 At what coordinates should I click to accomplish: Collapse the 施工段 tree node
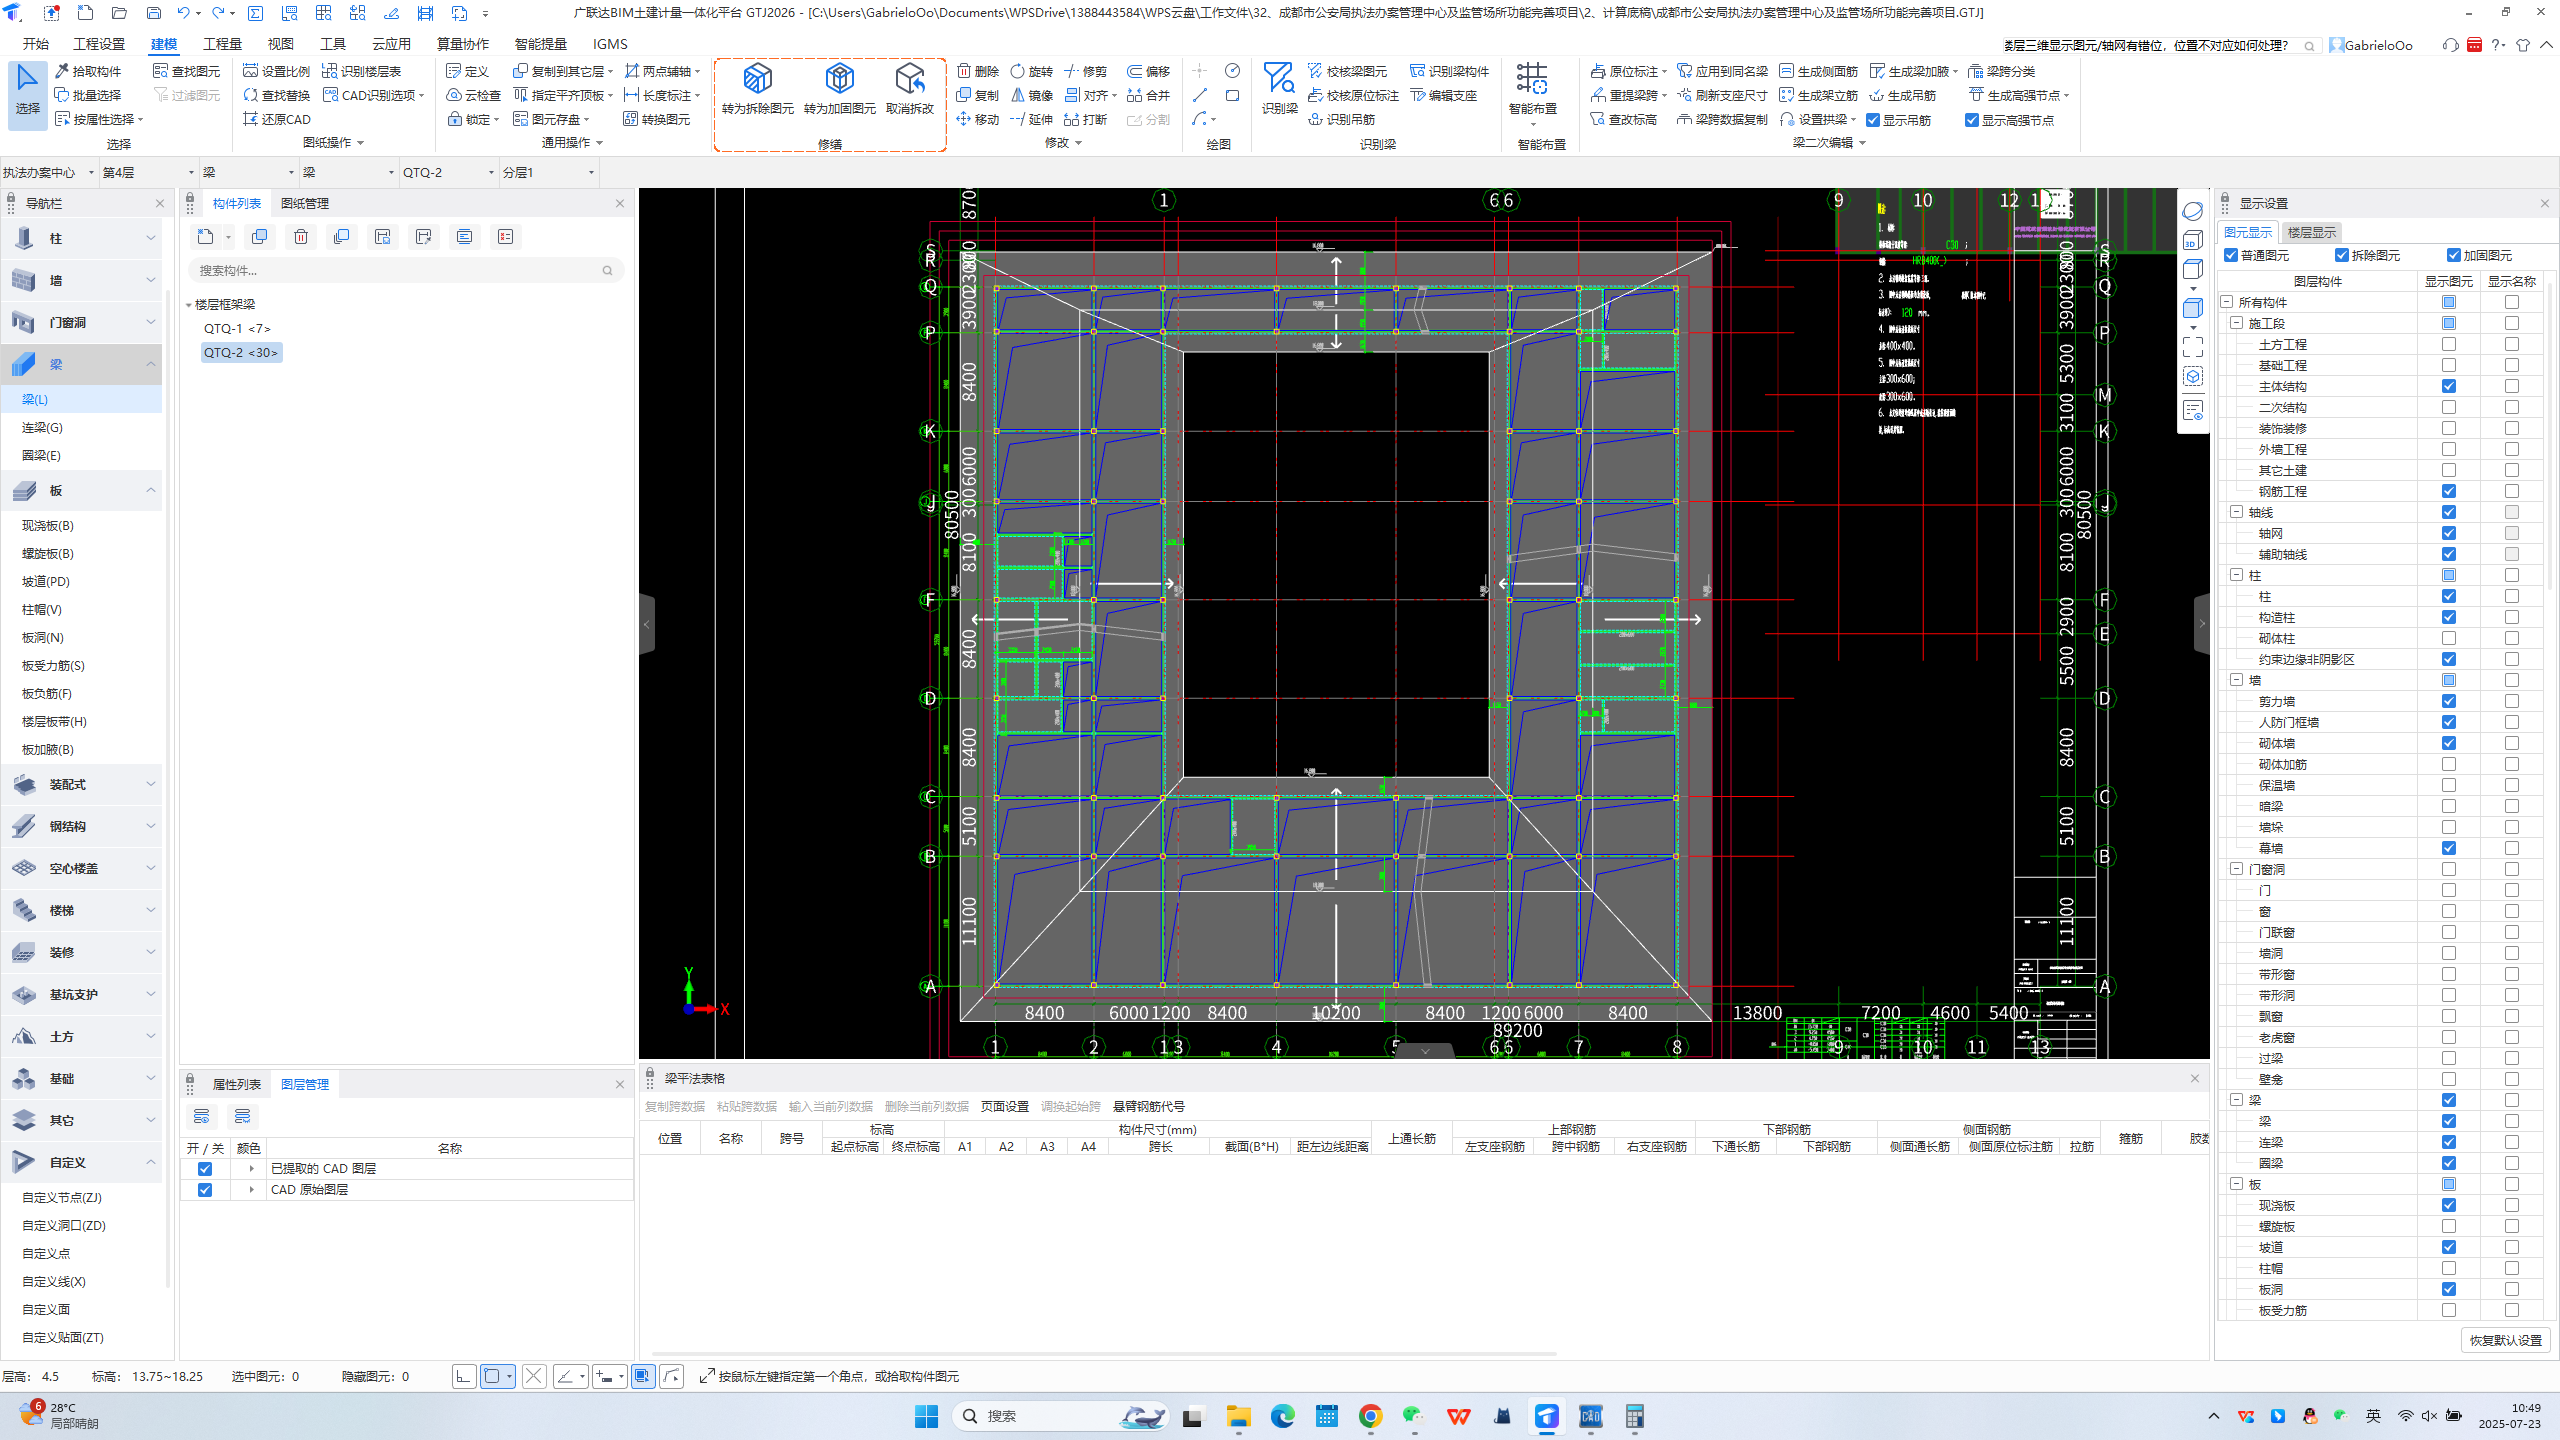point(2237,323)
